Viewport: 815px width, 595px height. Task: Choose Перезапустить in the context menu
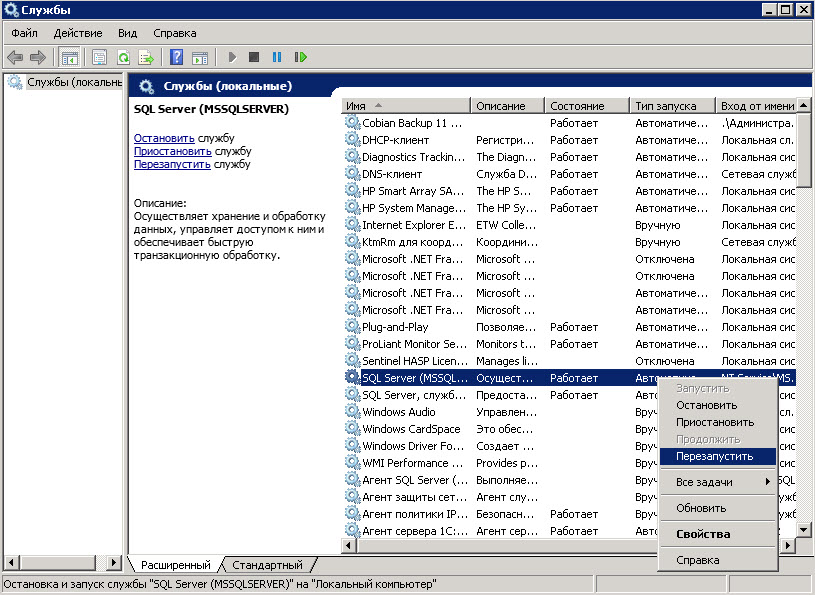point(718,456)
